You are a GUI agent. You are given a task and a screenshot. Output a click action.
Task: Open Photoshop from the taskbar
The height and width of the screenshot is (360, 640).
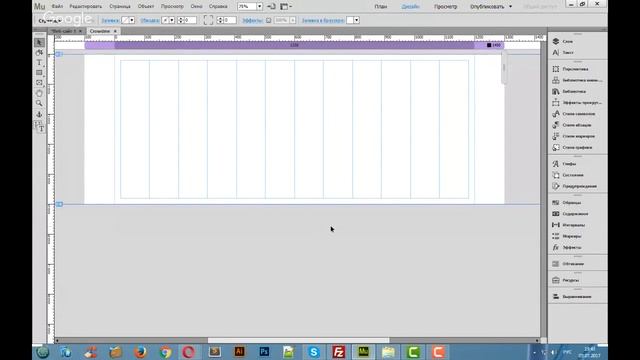tap(264, 351)
